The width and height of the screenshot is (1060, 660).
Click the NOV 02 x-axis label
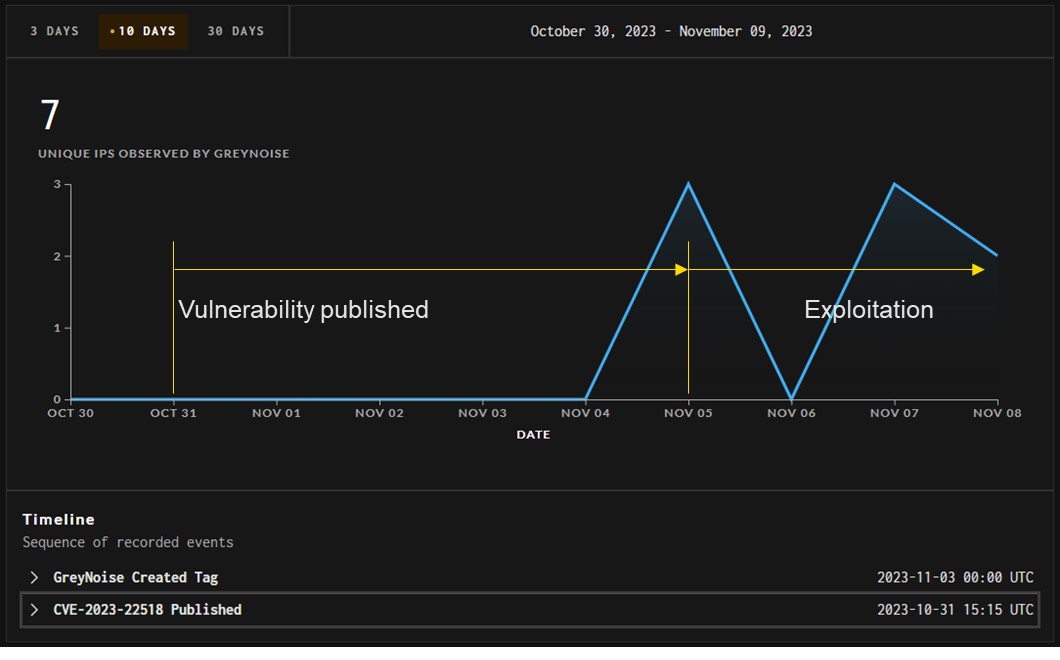[x=379, y=413]
